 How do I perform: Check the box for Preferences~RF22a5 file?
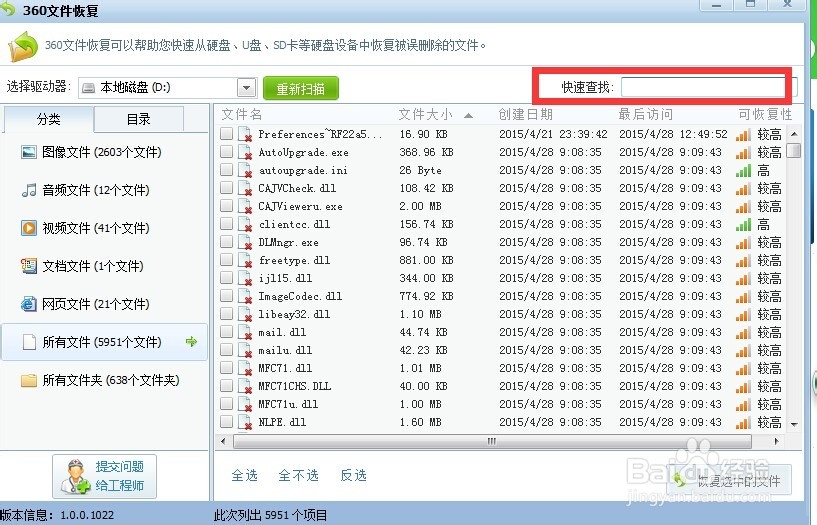(226, 134)
